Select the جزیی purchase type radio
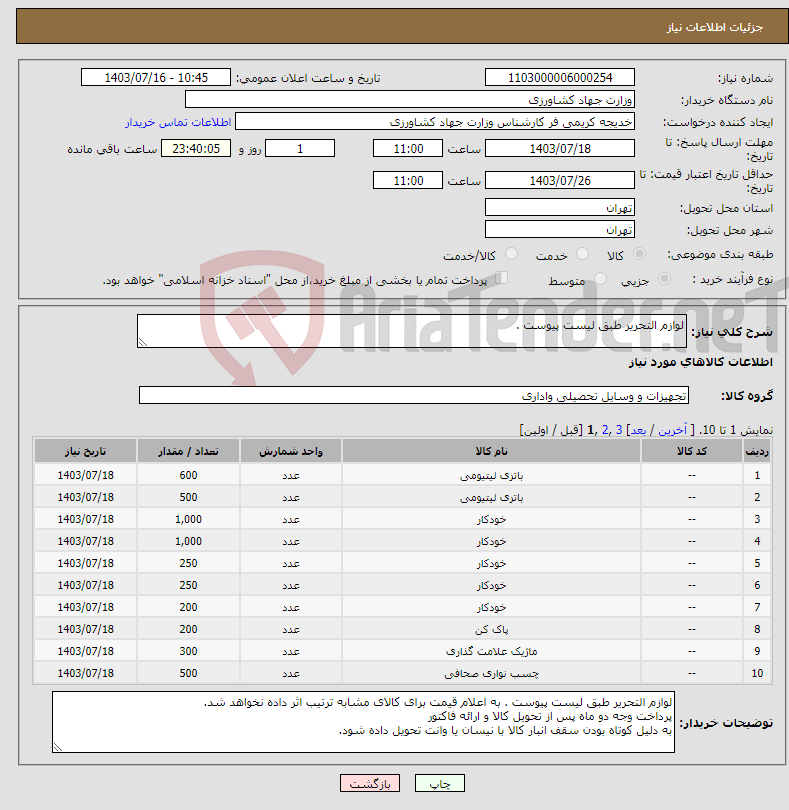789x810 pixels. pyautogui.click(x=664, y=279)
